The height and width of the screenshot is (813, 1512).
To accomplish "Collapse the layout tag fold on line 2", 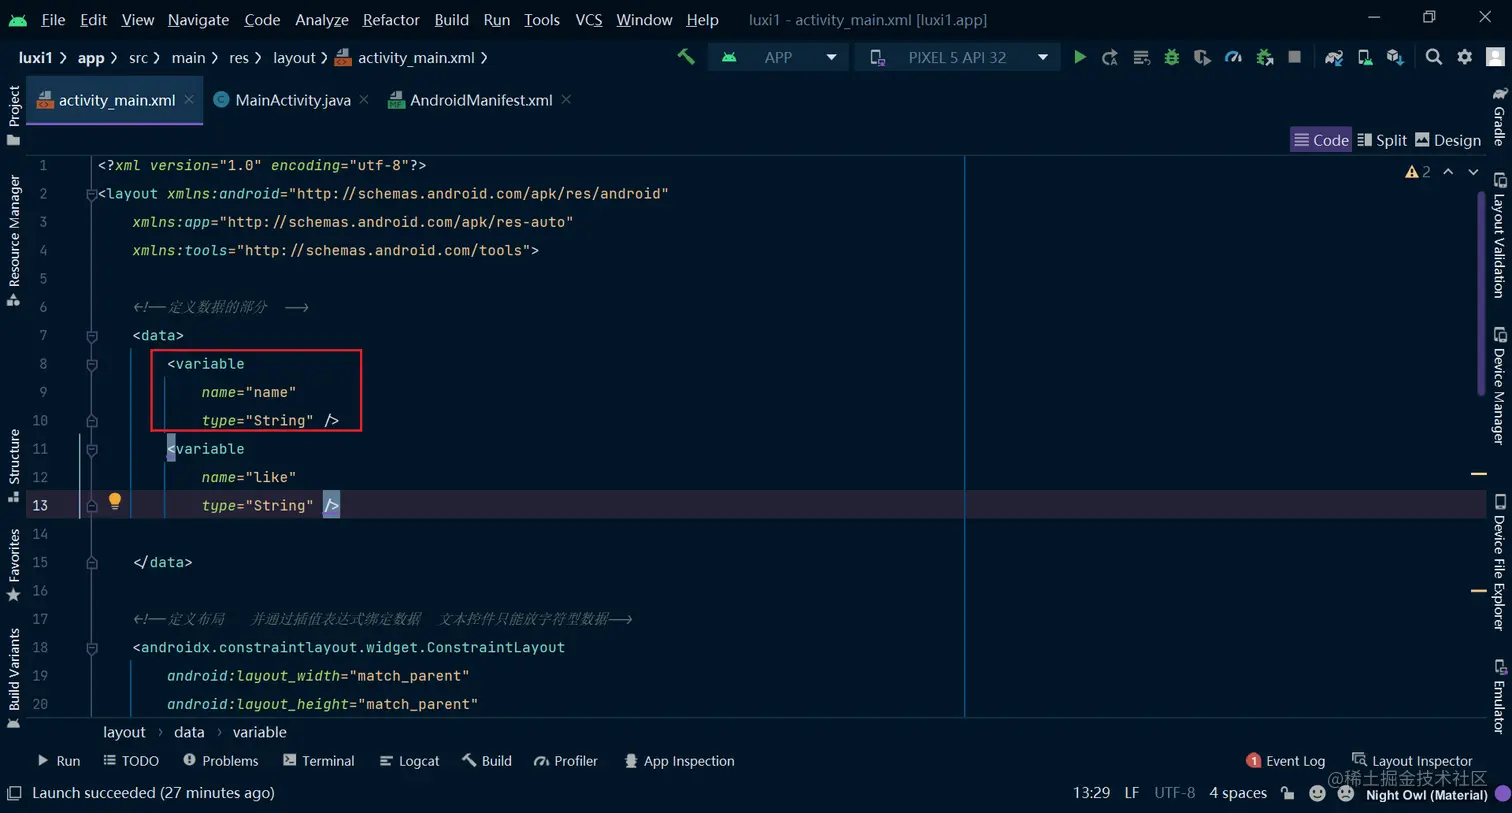I will [x=91, y=194].
